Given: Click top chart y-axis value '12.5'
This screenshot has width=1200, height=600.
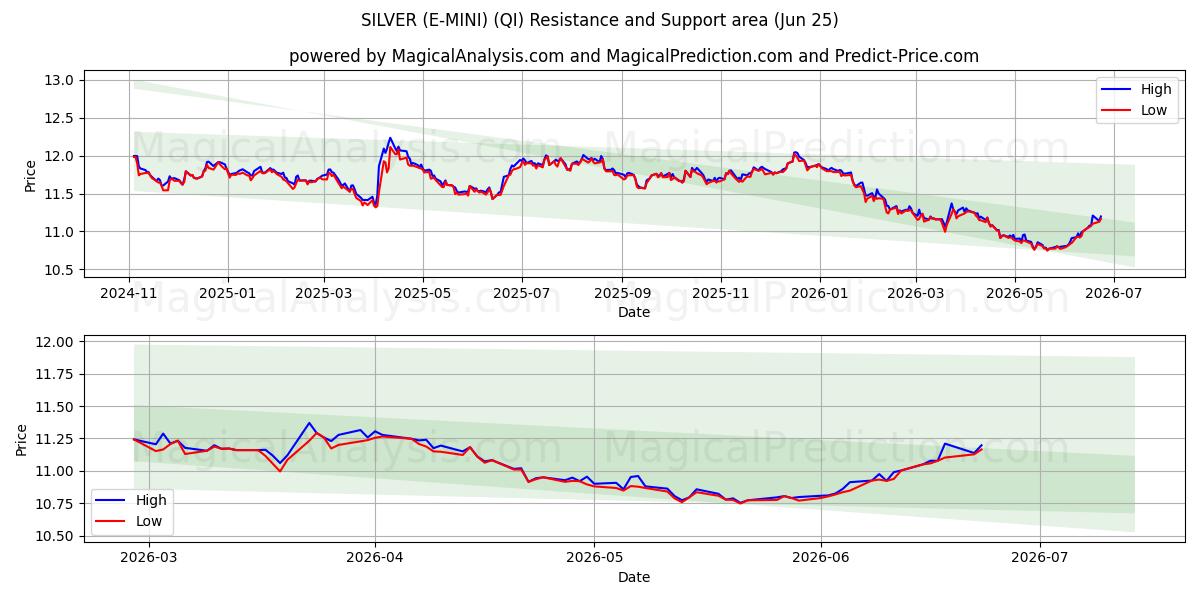Looking at the screenshot, I should coord(60,118).
